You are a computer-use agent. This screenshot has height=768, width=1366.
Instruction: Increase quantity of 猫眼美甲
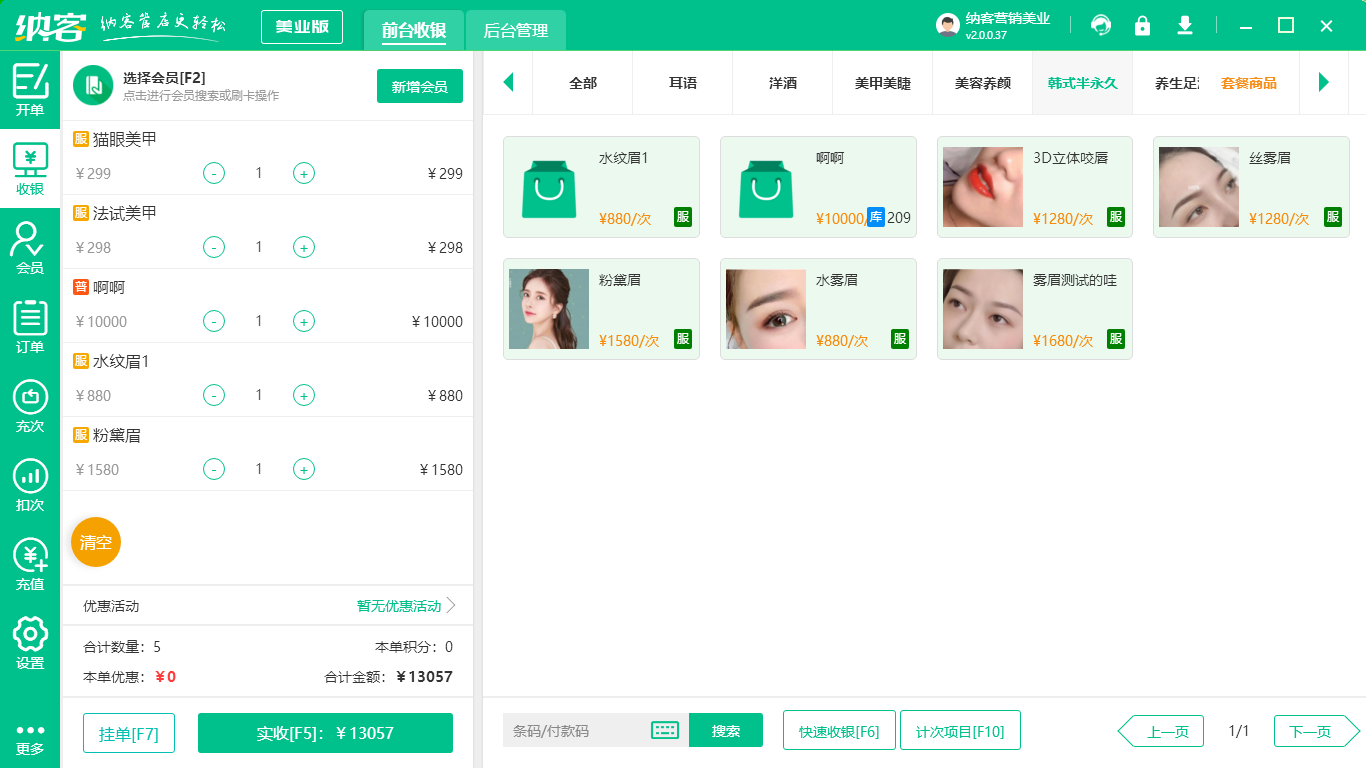[304, 173]
